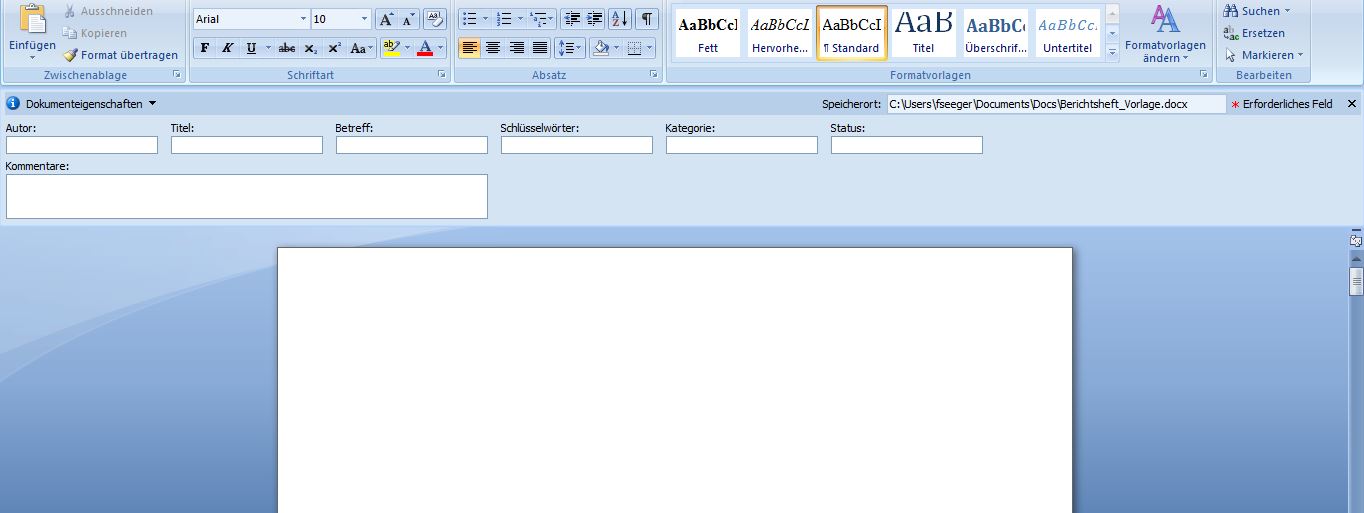The width and height of the screenshot is (1364, 513).
Task: Toggle subscript x₂ formatting
Action: point(311,48)
